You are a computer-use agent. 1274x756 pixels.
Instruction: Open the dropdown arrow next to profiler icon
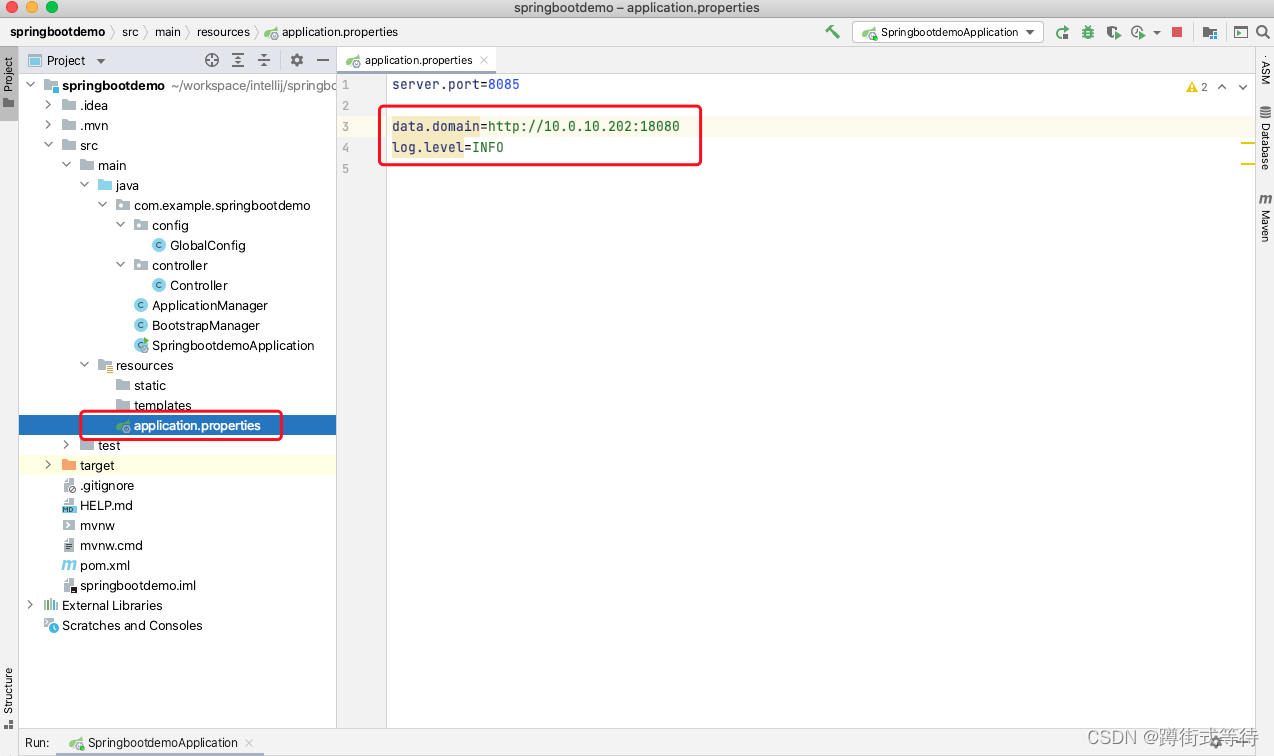click(1157, 32)
